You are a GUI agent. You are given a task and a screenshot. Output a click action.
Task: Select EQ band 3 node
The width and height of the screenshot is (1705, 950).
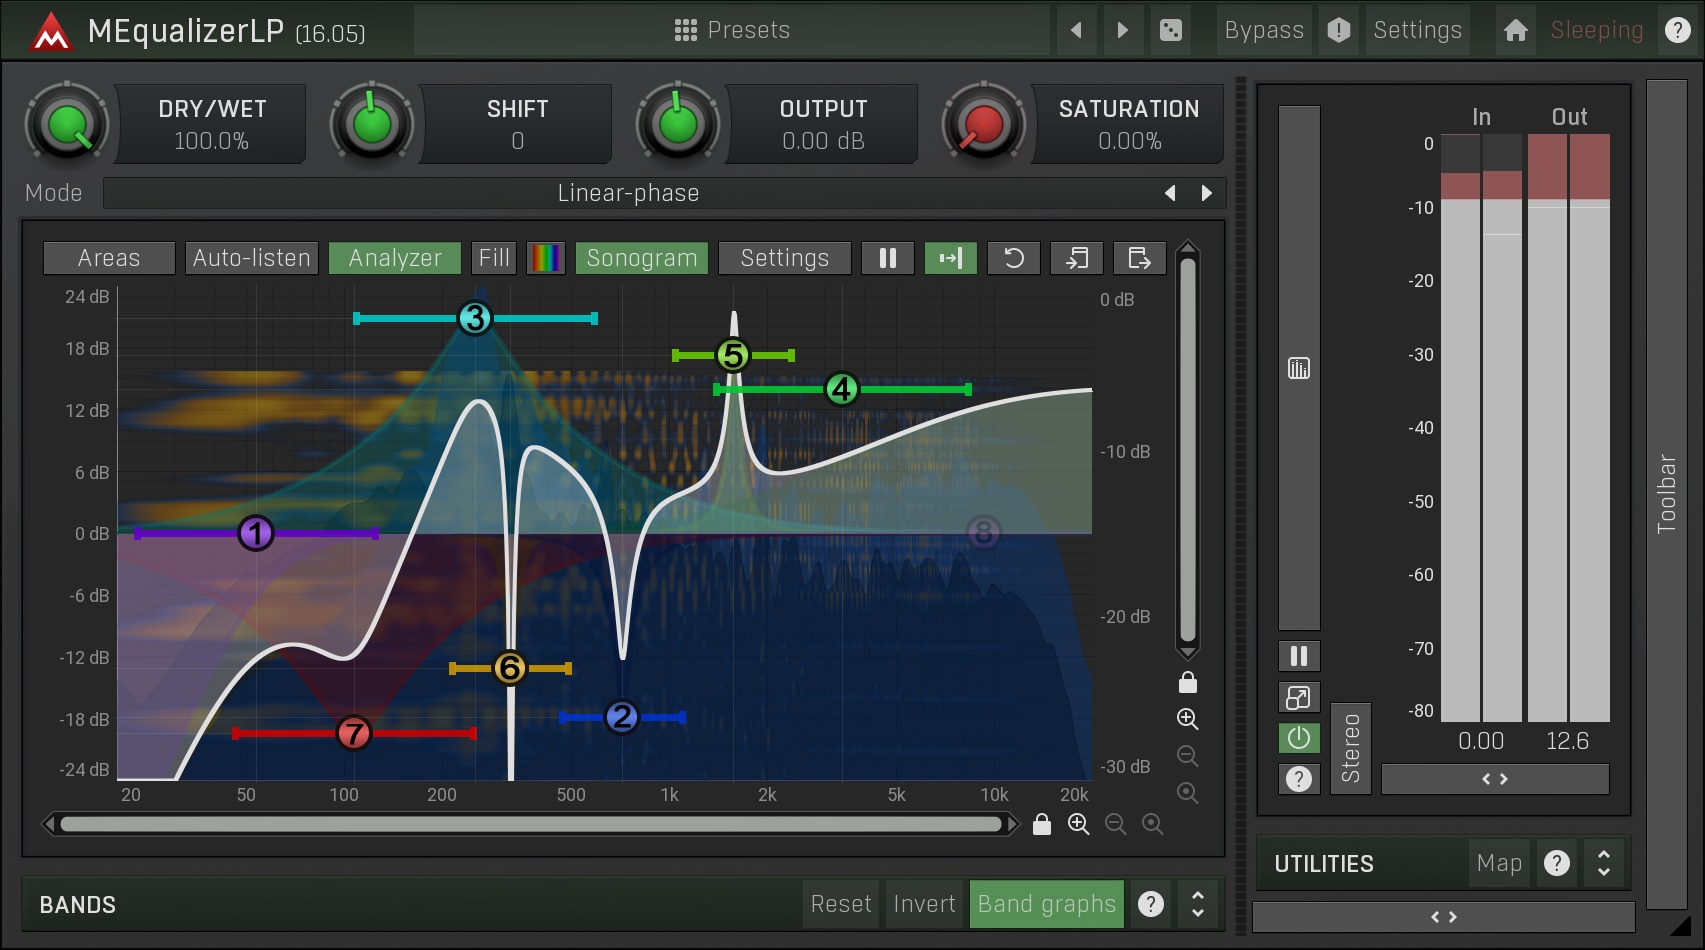tap(475, 319)
